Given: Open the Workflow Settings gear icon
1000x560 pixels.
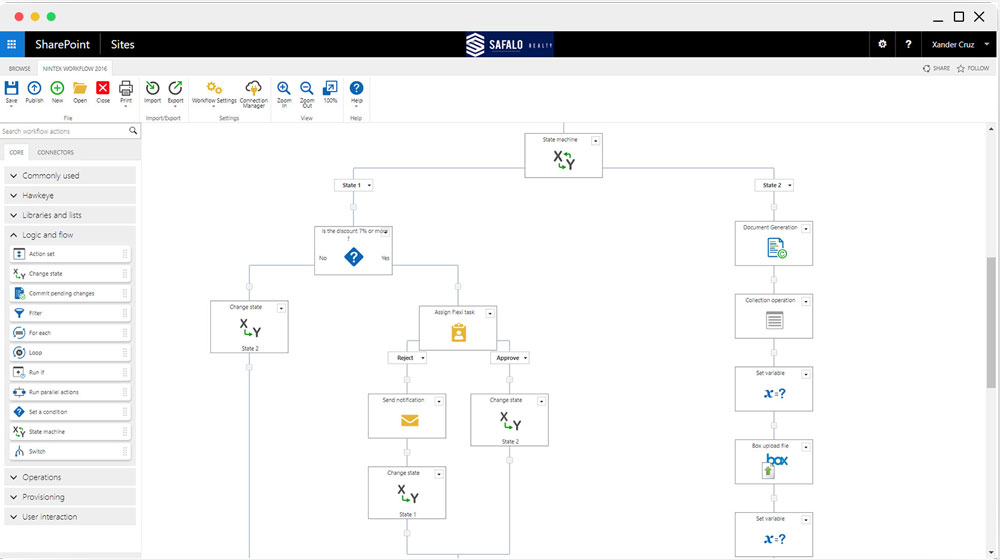Looking at the screenshot, I should (214, 89).
